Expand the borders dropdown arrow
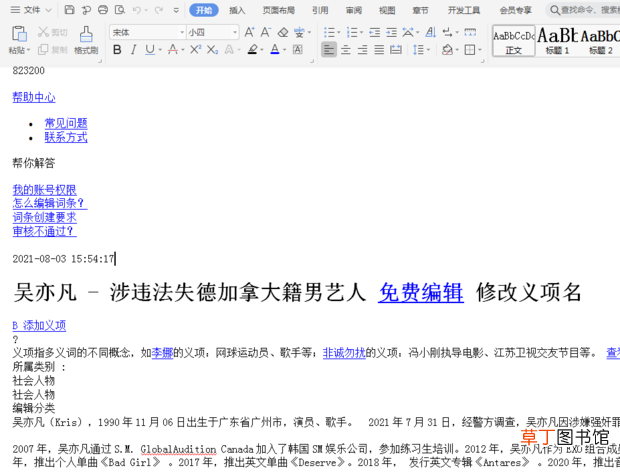 pyautogui.click(x=480, y=50)
